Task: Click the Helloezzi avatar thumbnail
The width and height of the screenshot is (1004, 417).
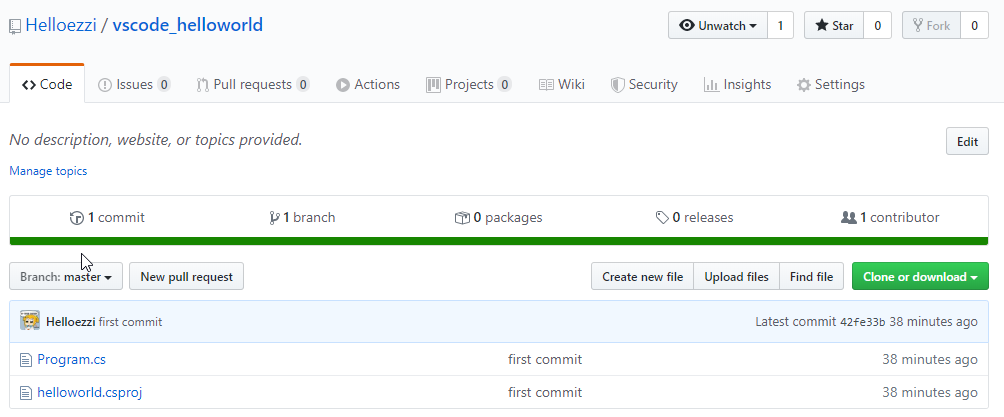Action: 30,321
